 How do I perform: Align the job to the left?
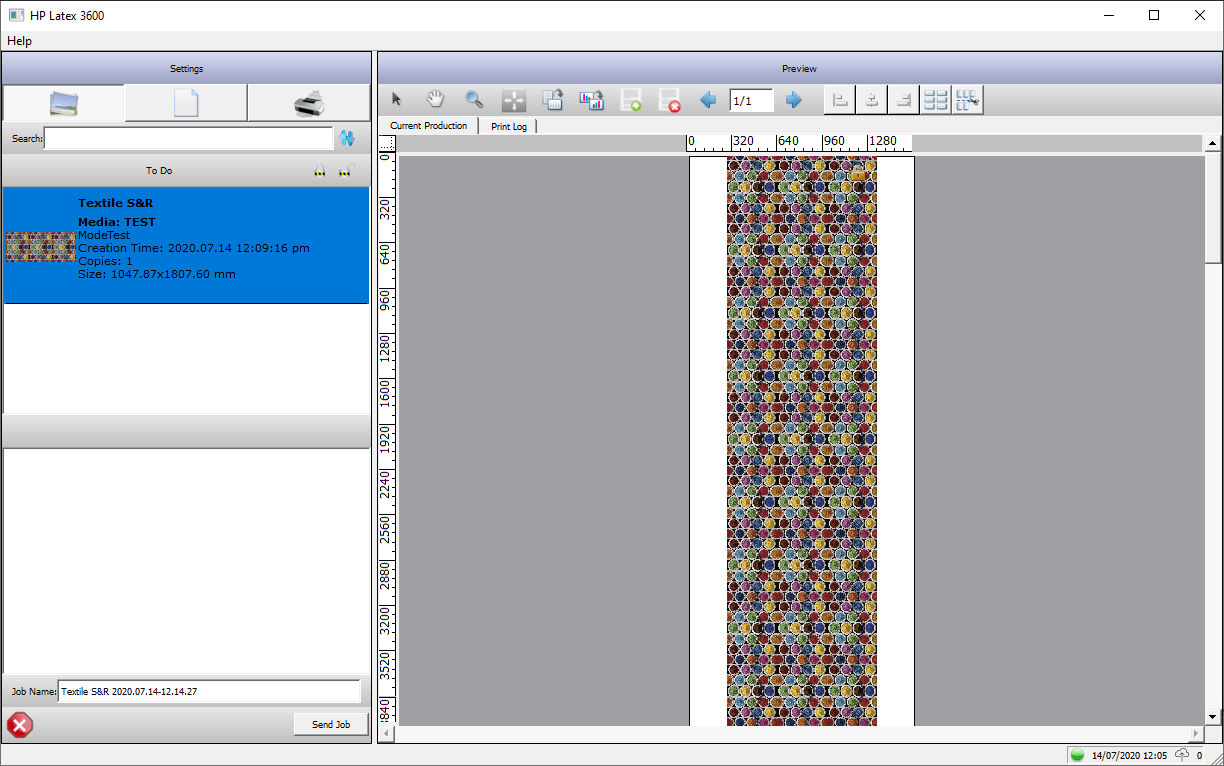840,100
